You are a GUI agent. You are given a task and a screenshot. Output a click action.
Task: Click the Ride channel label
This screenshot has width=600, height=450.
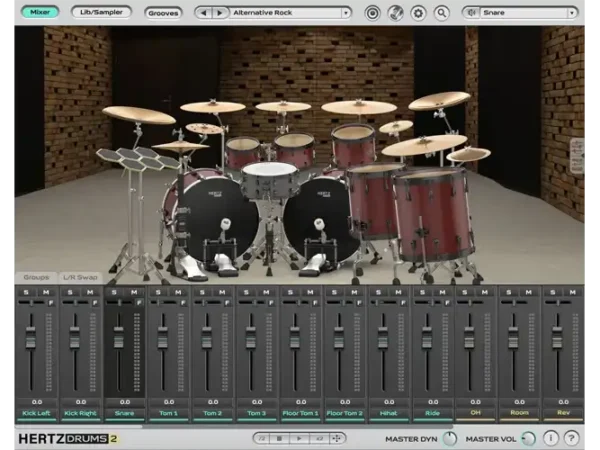[433, 413]
